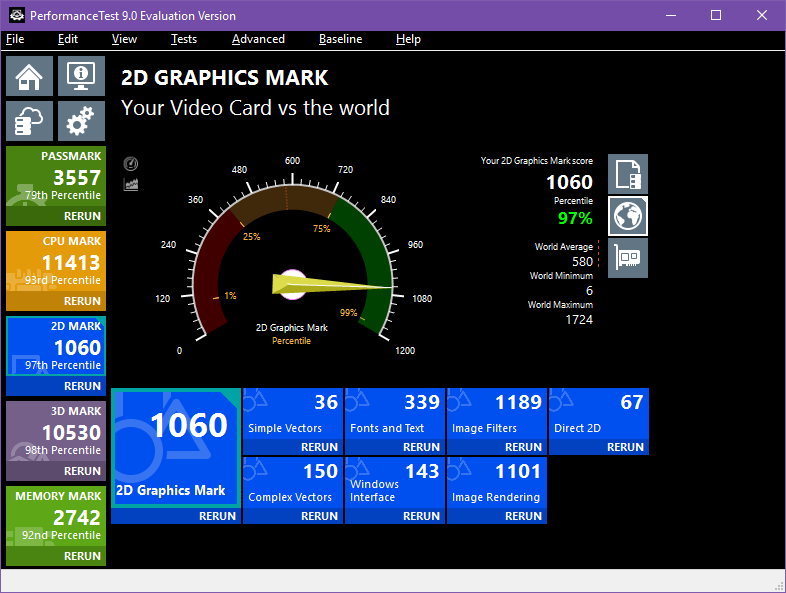This screenshot has height=593, width=786.
Task: Switch to the distribution chart view icon
Action: click(131, 184)
